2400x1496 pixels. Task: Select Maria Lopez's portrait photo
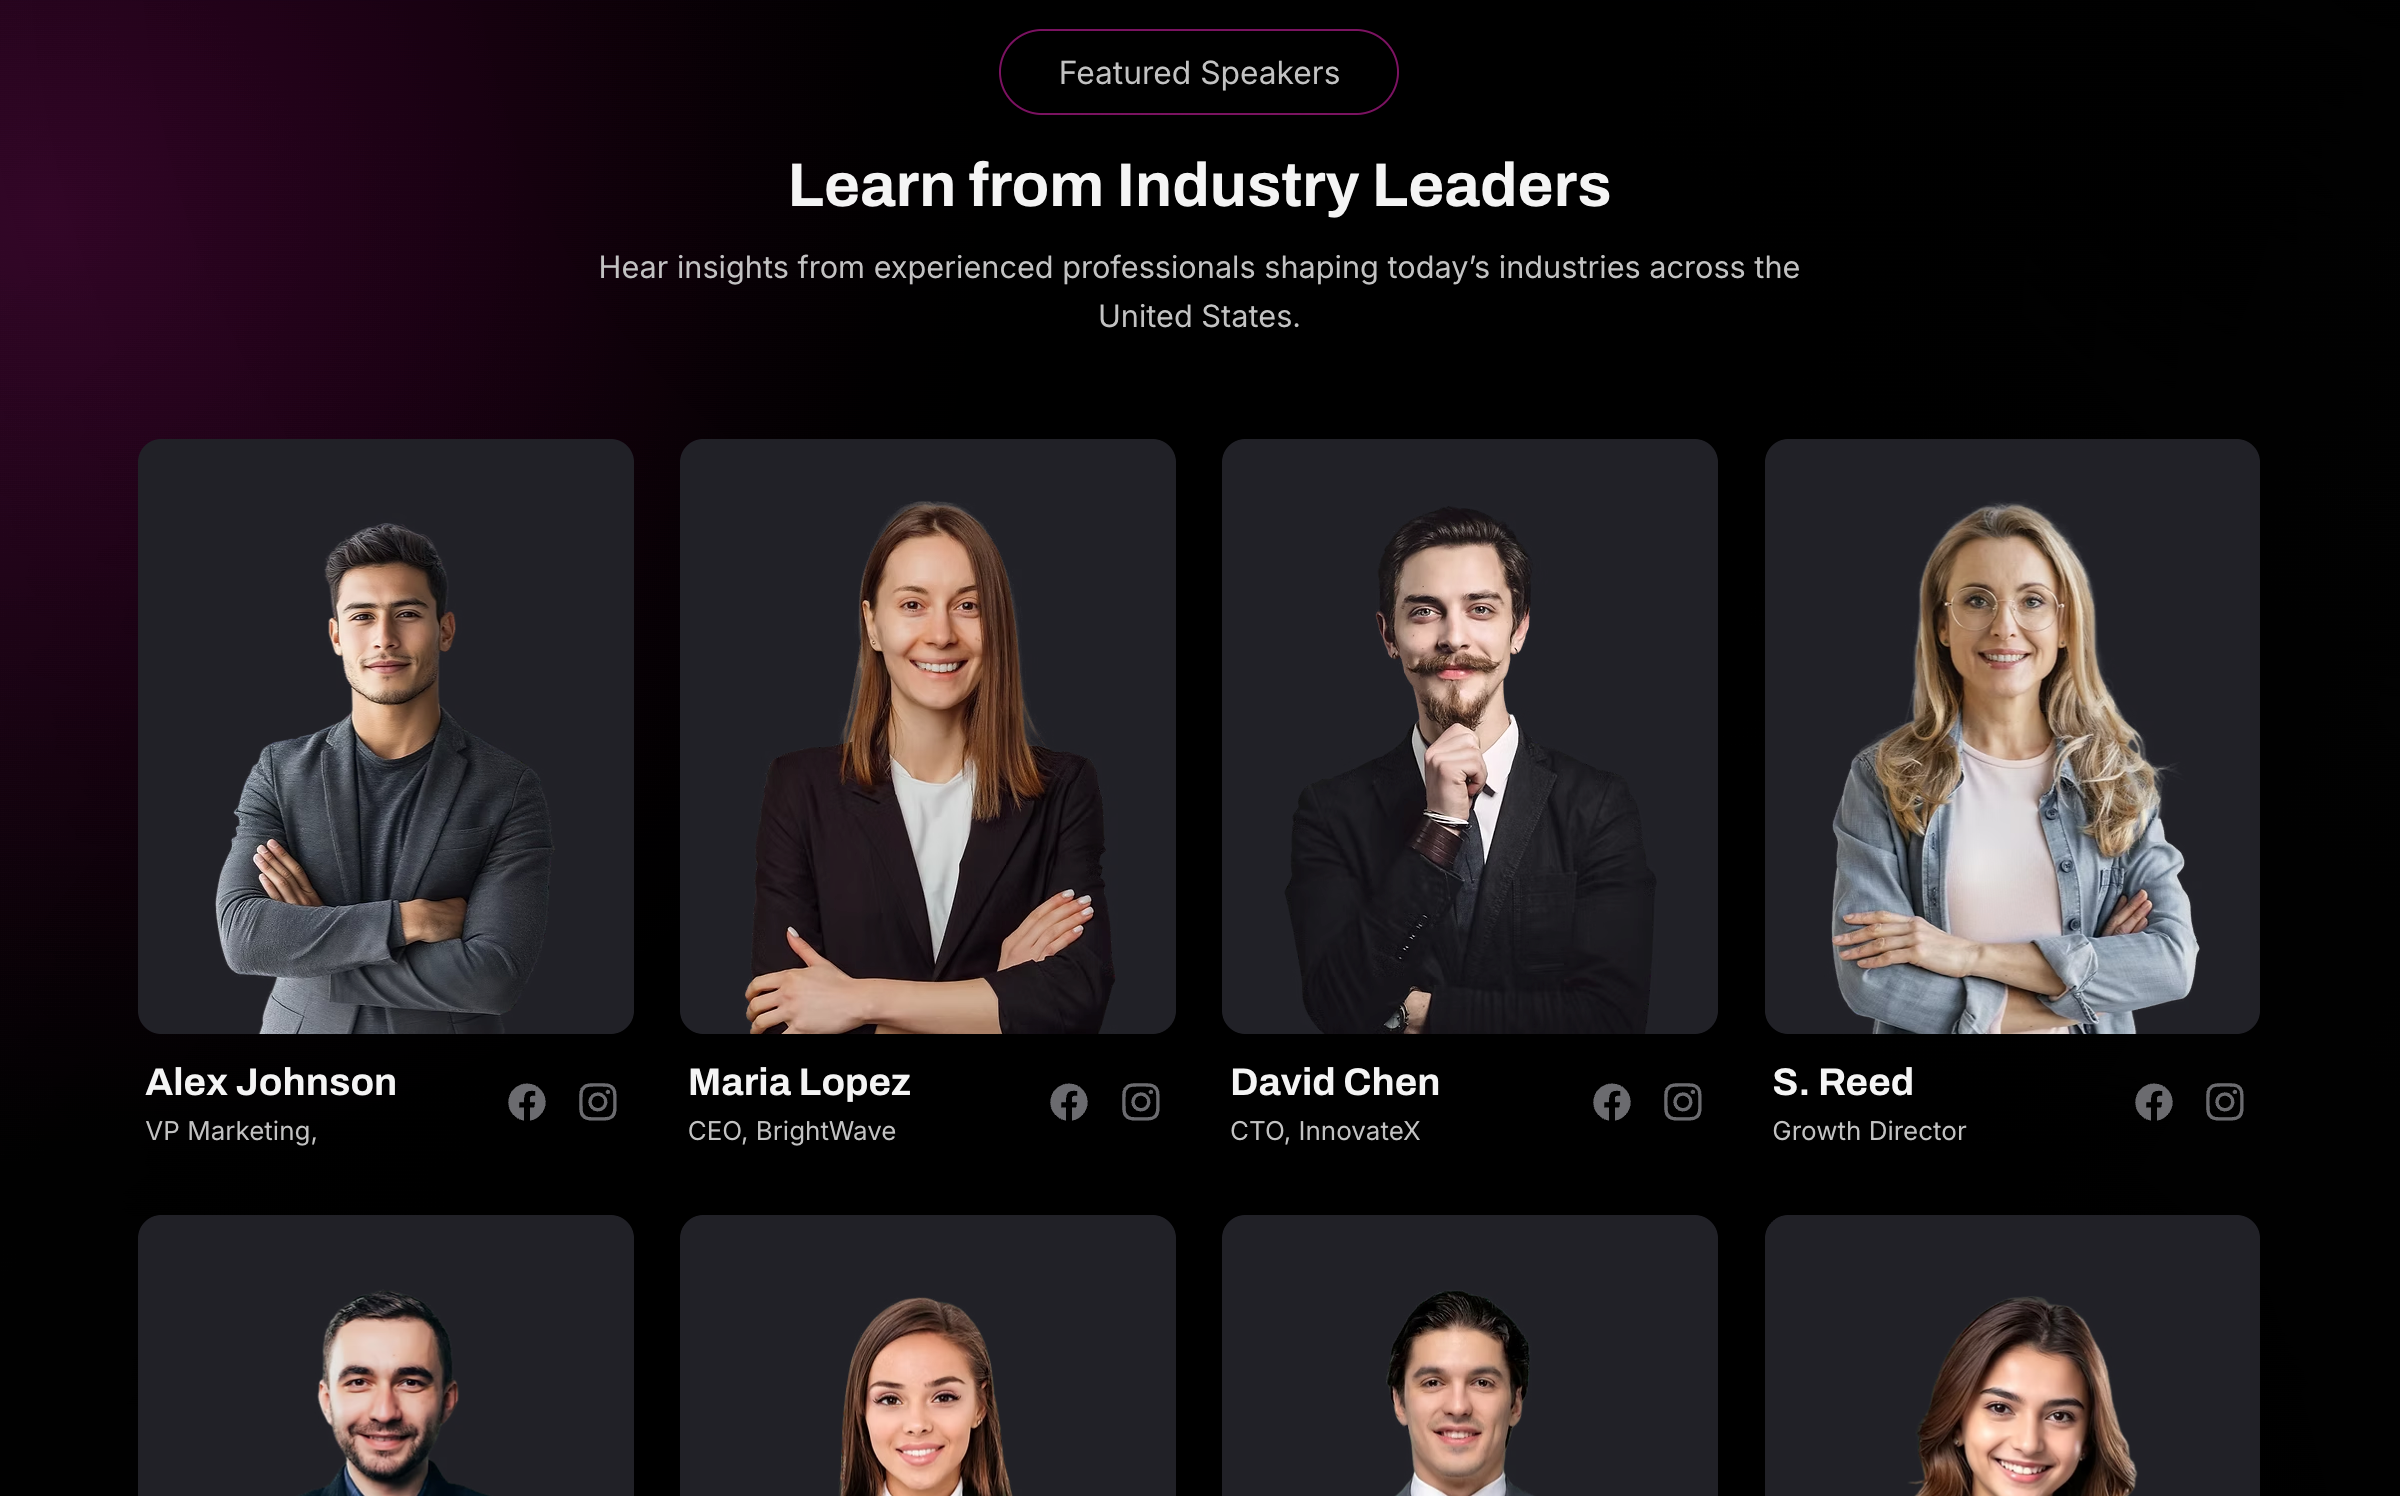tap(928, 736)
